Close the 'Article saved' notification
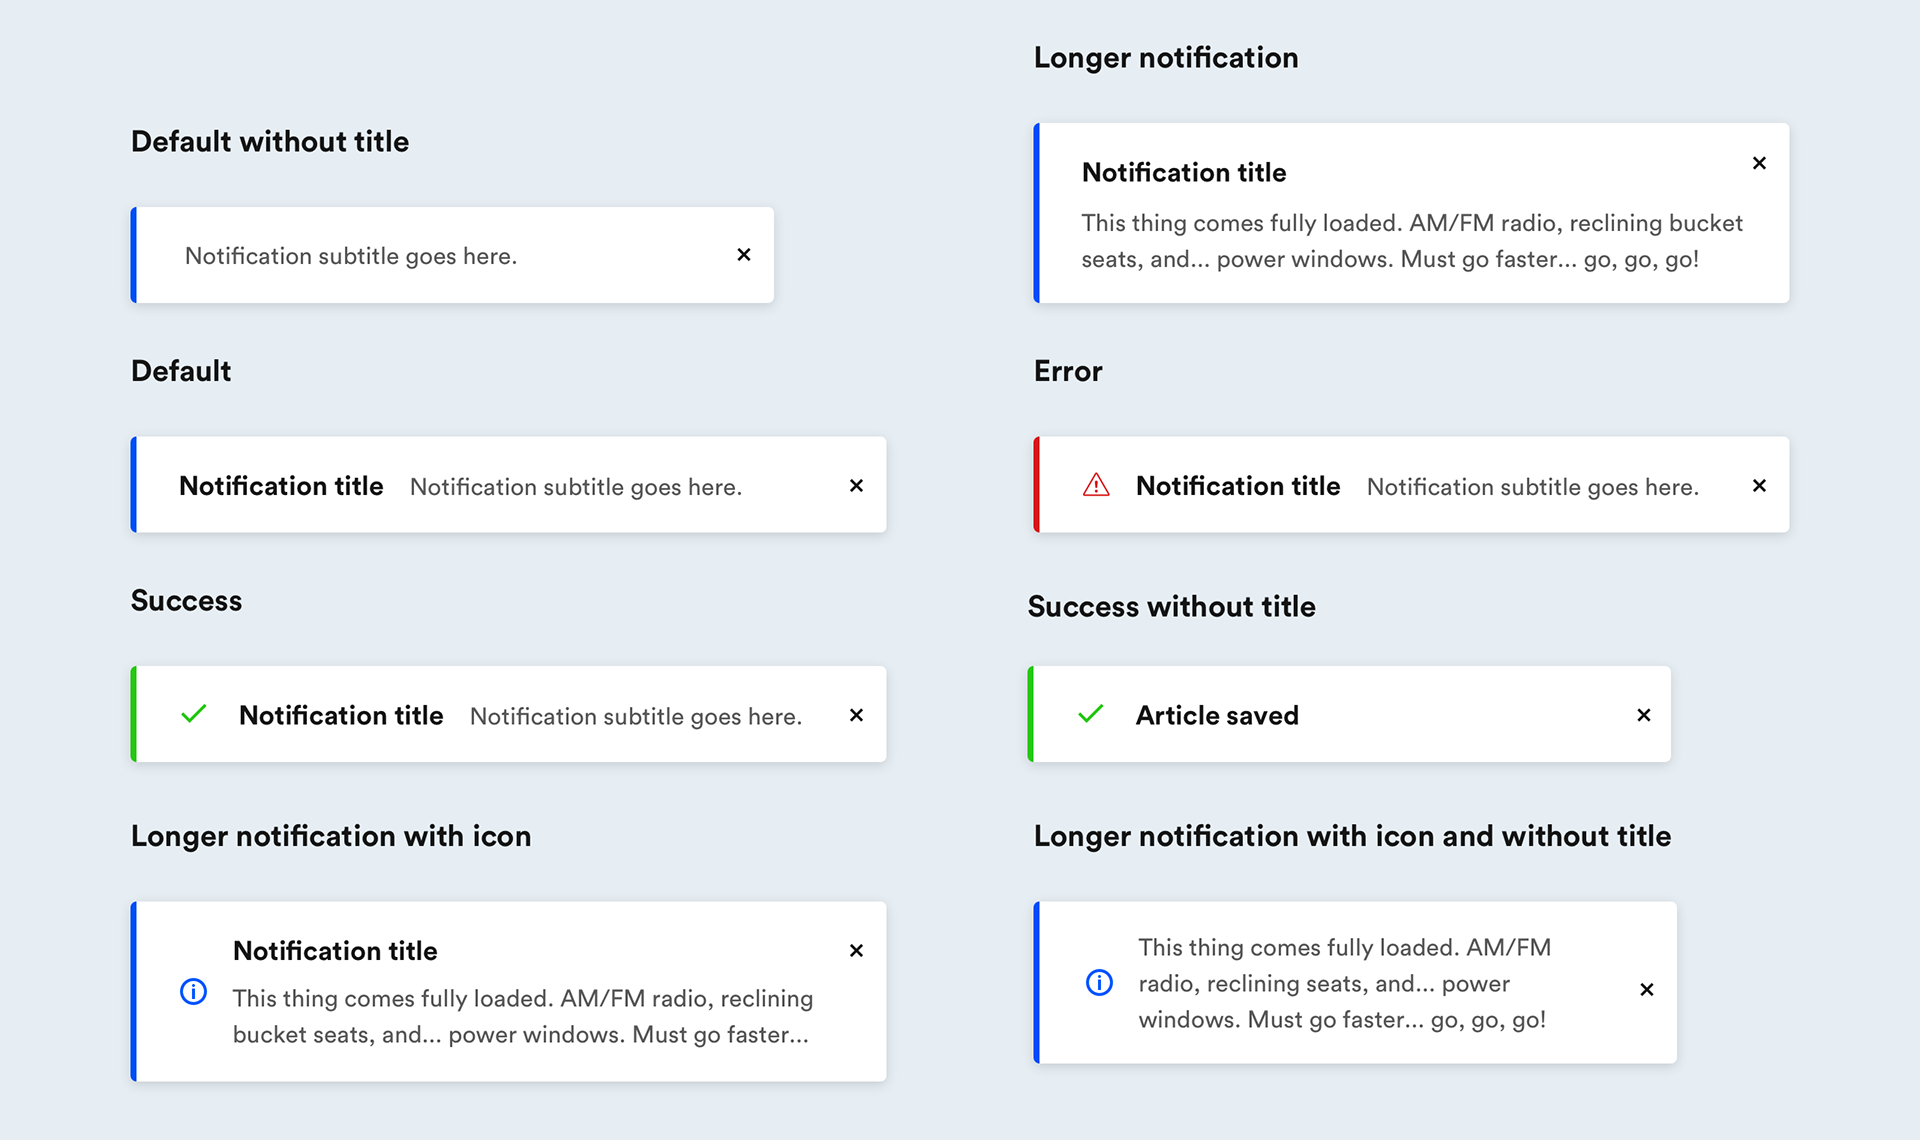This screenshot has width=1920, height=1140. pyautogui.click(x=1643, y=715)
